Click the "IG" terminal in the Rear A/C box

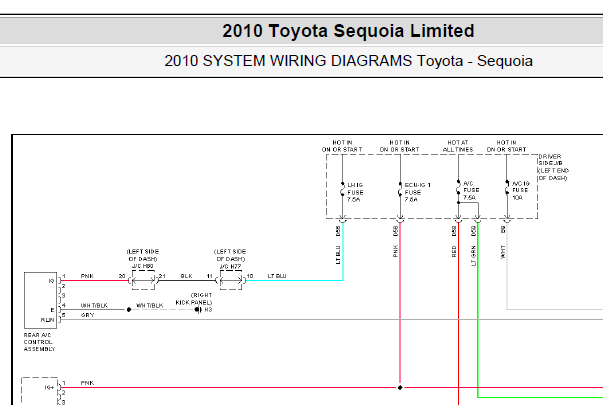[x=51, y=281]
